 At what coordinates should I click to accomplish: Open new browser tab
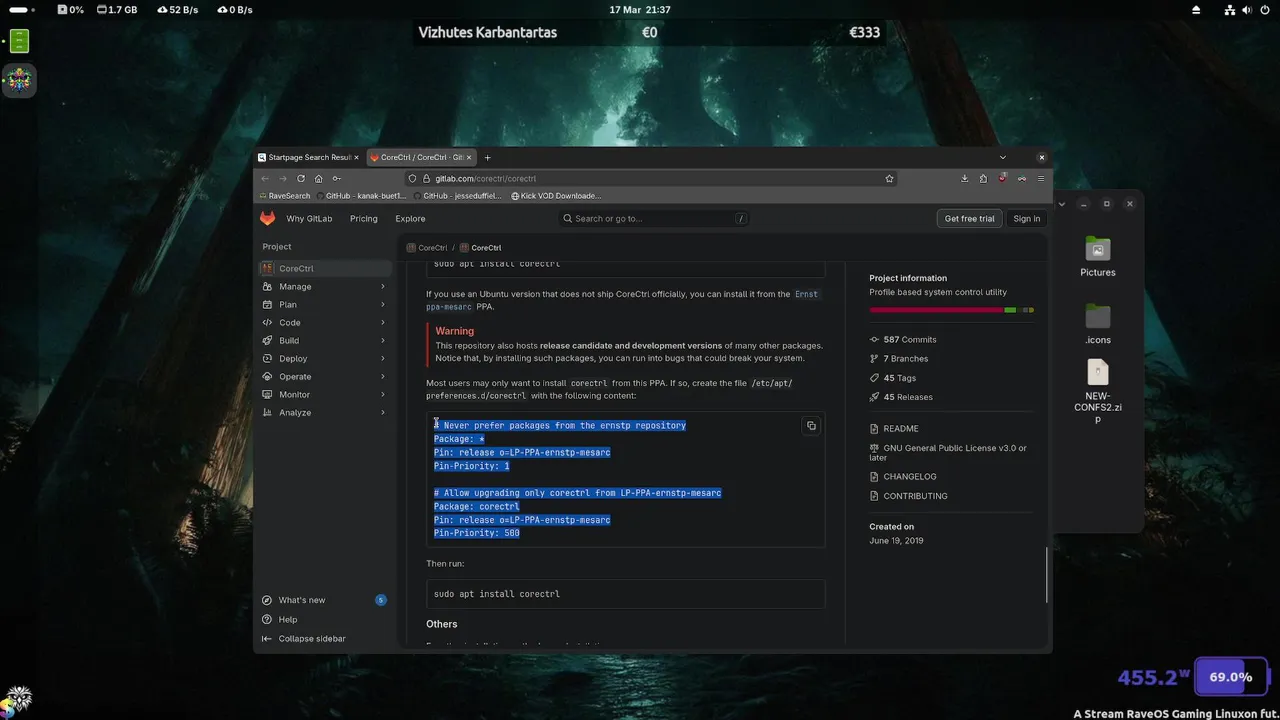(488, 157)
